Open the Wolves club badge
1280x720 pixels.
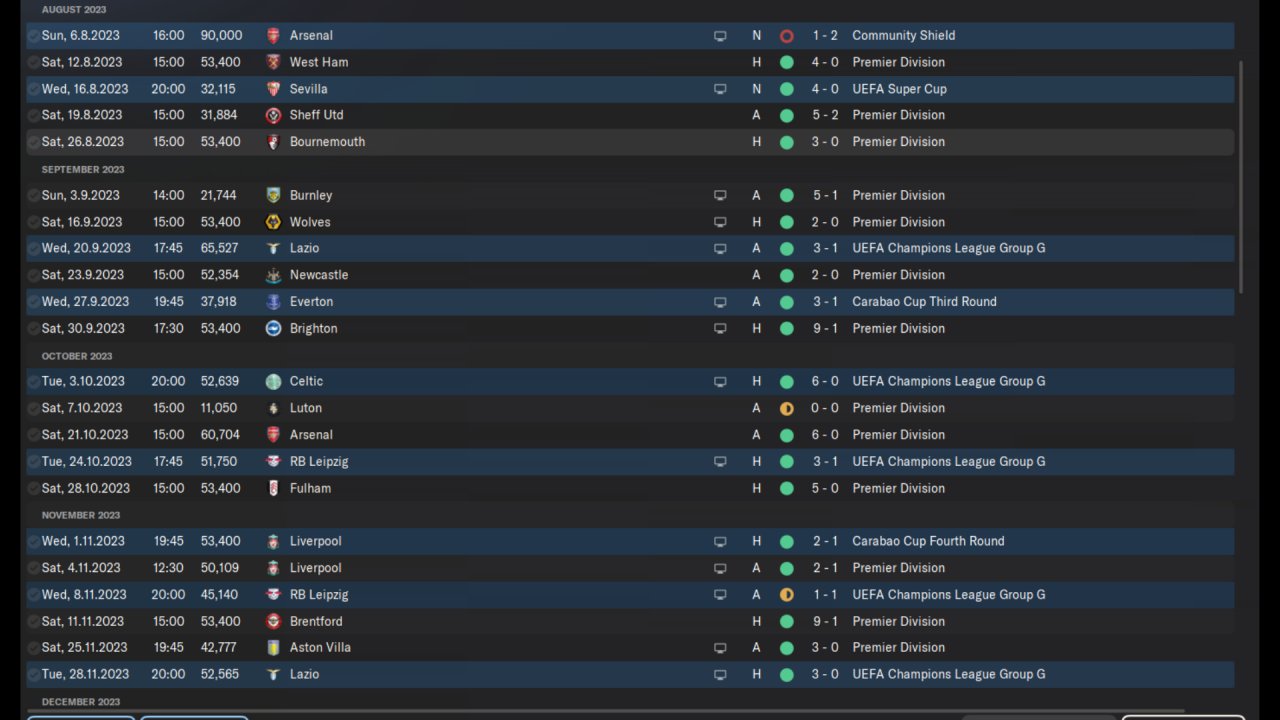(273, 222)
